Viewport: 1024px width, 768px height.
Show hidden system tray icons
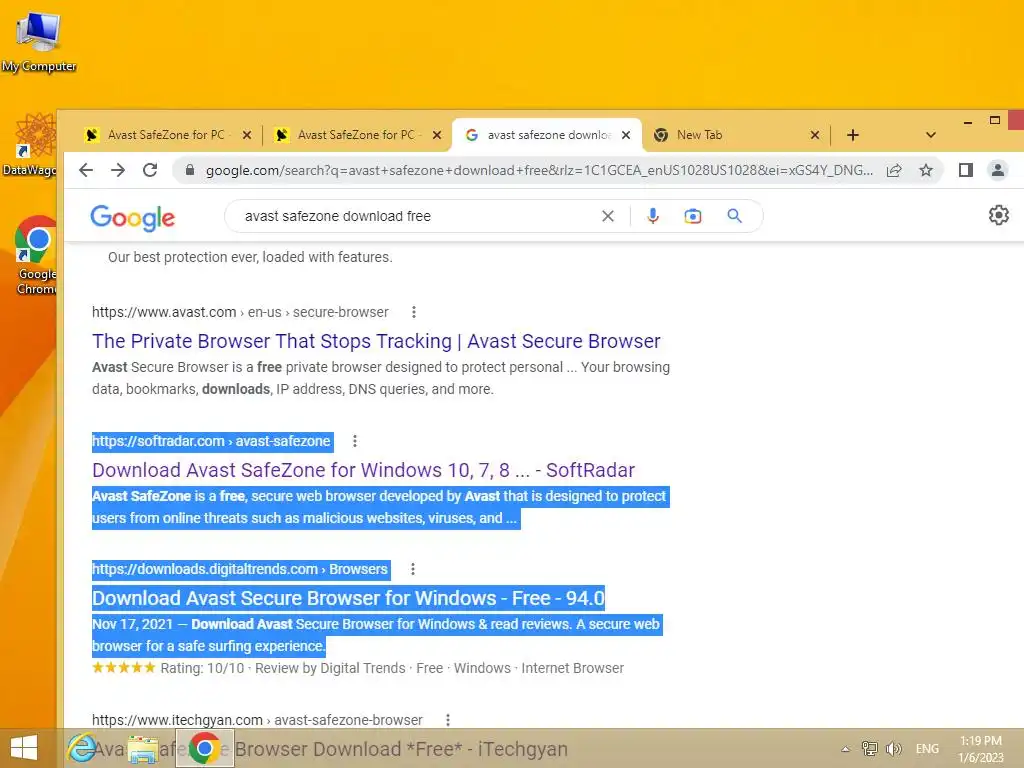(846, 749)
